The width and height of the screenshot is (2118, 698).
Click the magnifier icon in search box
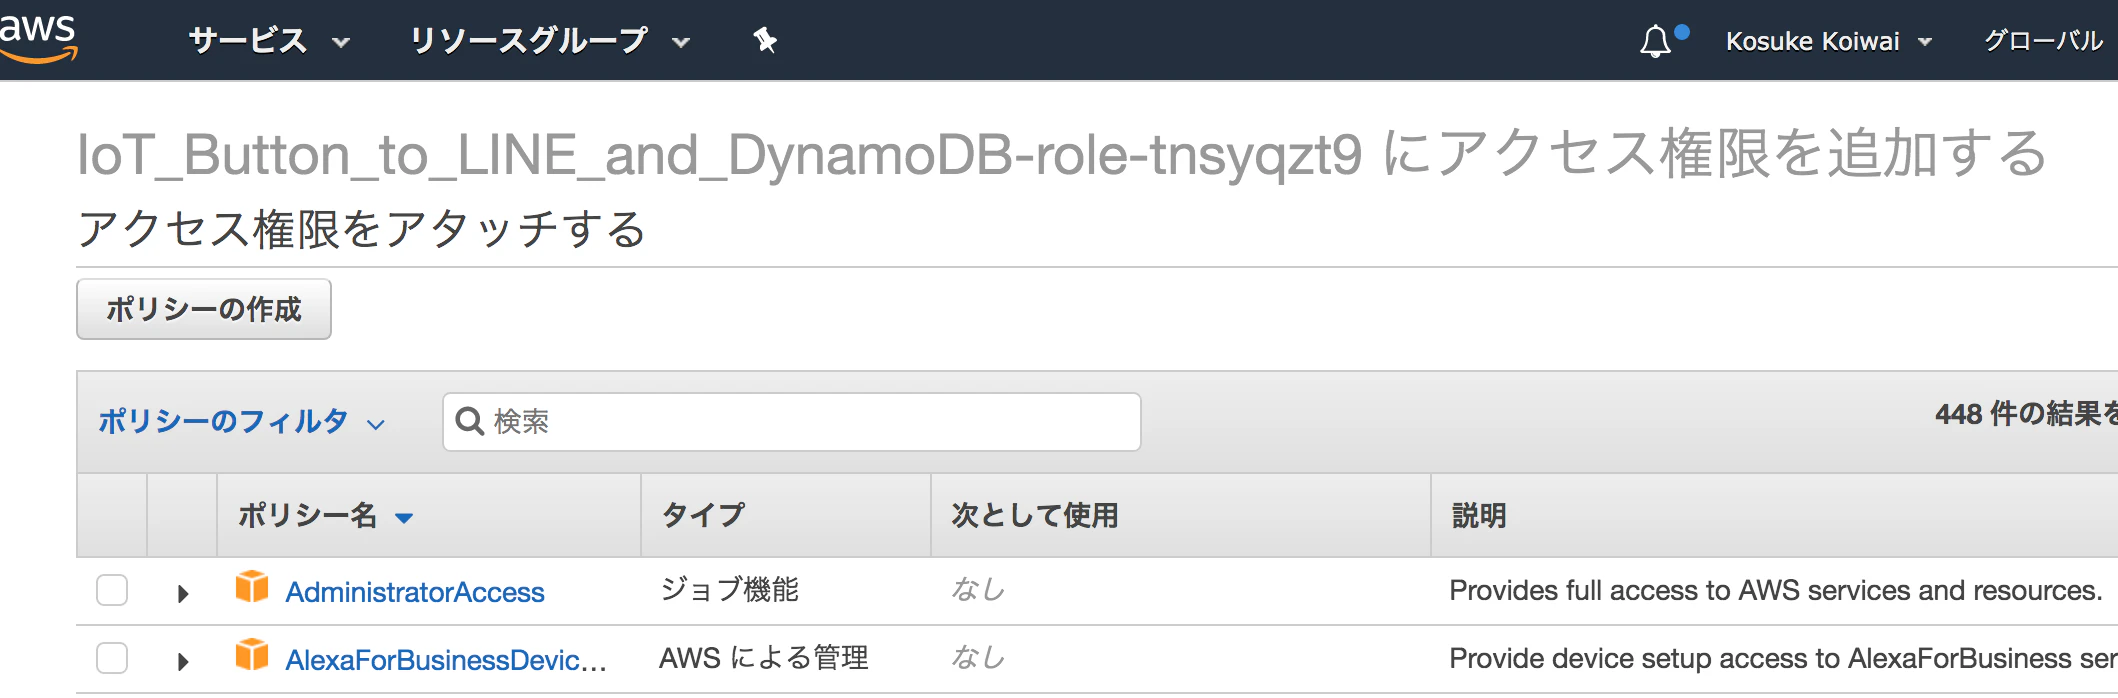tap(469, 421)
